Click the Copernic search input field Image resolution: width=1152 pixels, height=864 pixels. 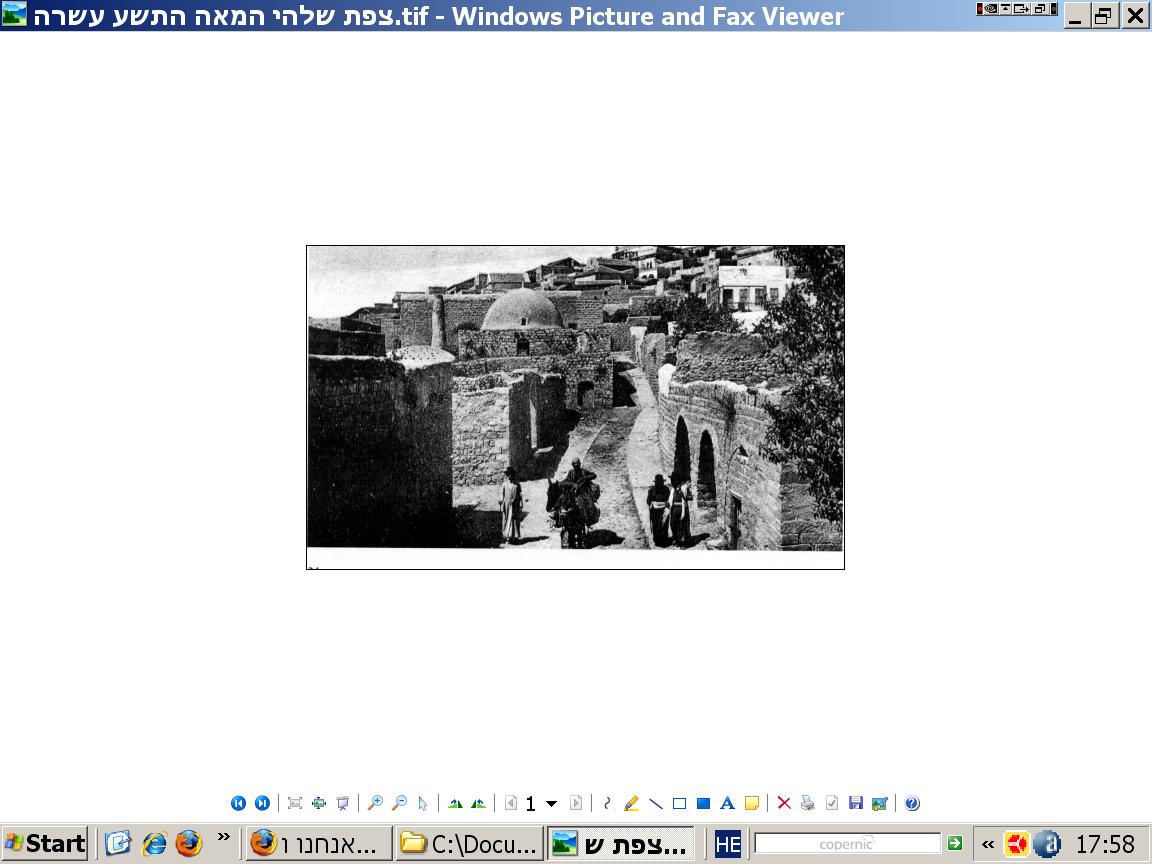click(847, 844)
